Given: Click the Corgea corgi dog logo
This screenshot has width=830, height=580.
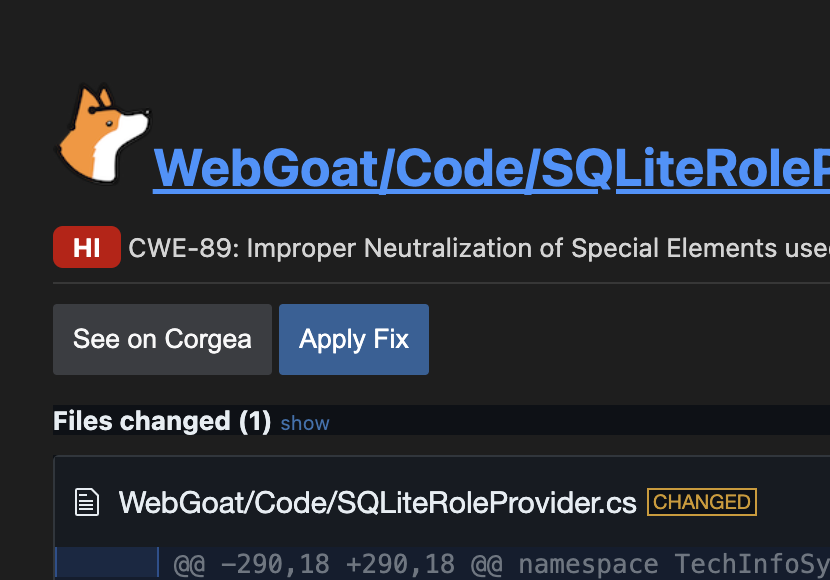Looking at the screenshot, I should click(x=103, y=134).
